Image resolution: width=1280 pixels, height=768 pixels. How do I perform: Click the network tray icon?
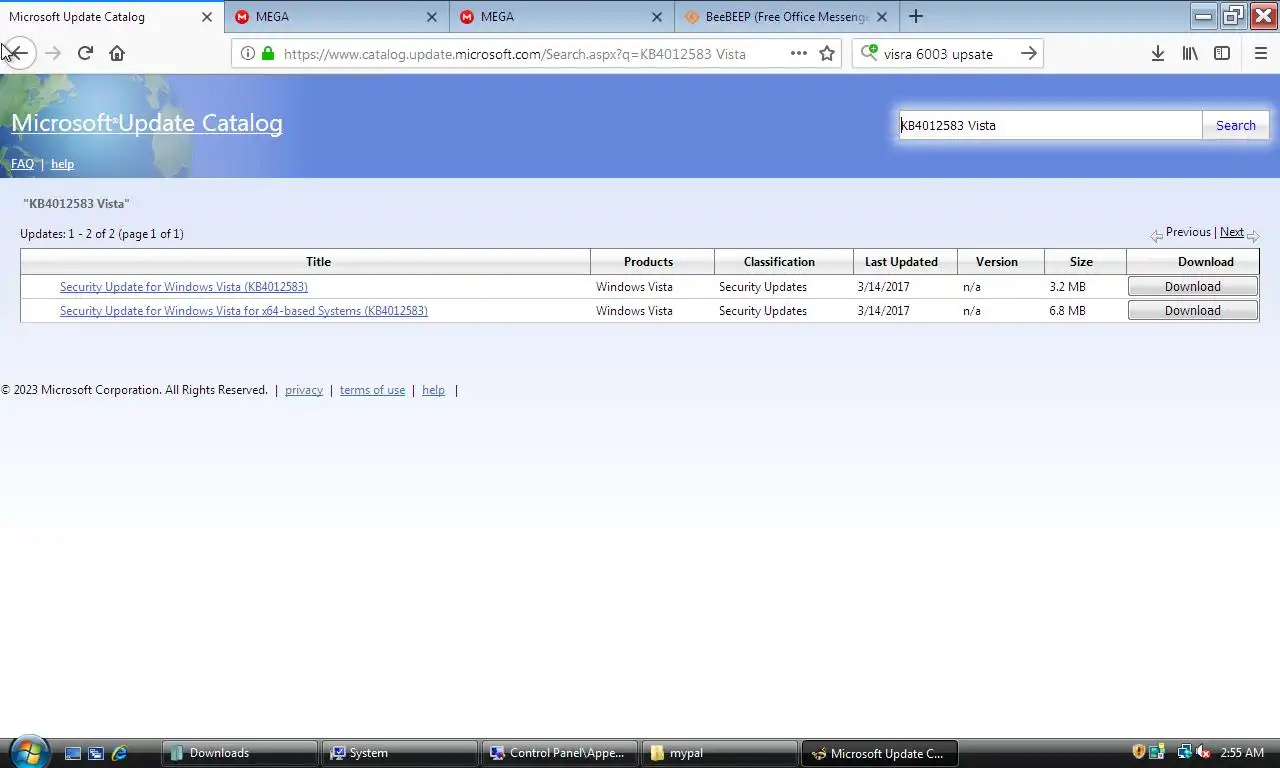[1184, 752]
